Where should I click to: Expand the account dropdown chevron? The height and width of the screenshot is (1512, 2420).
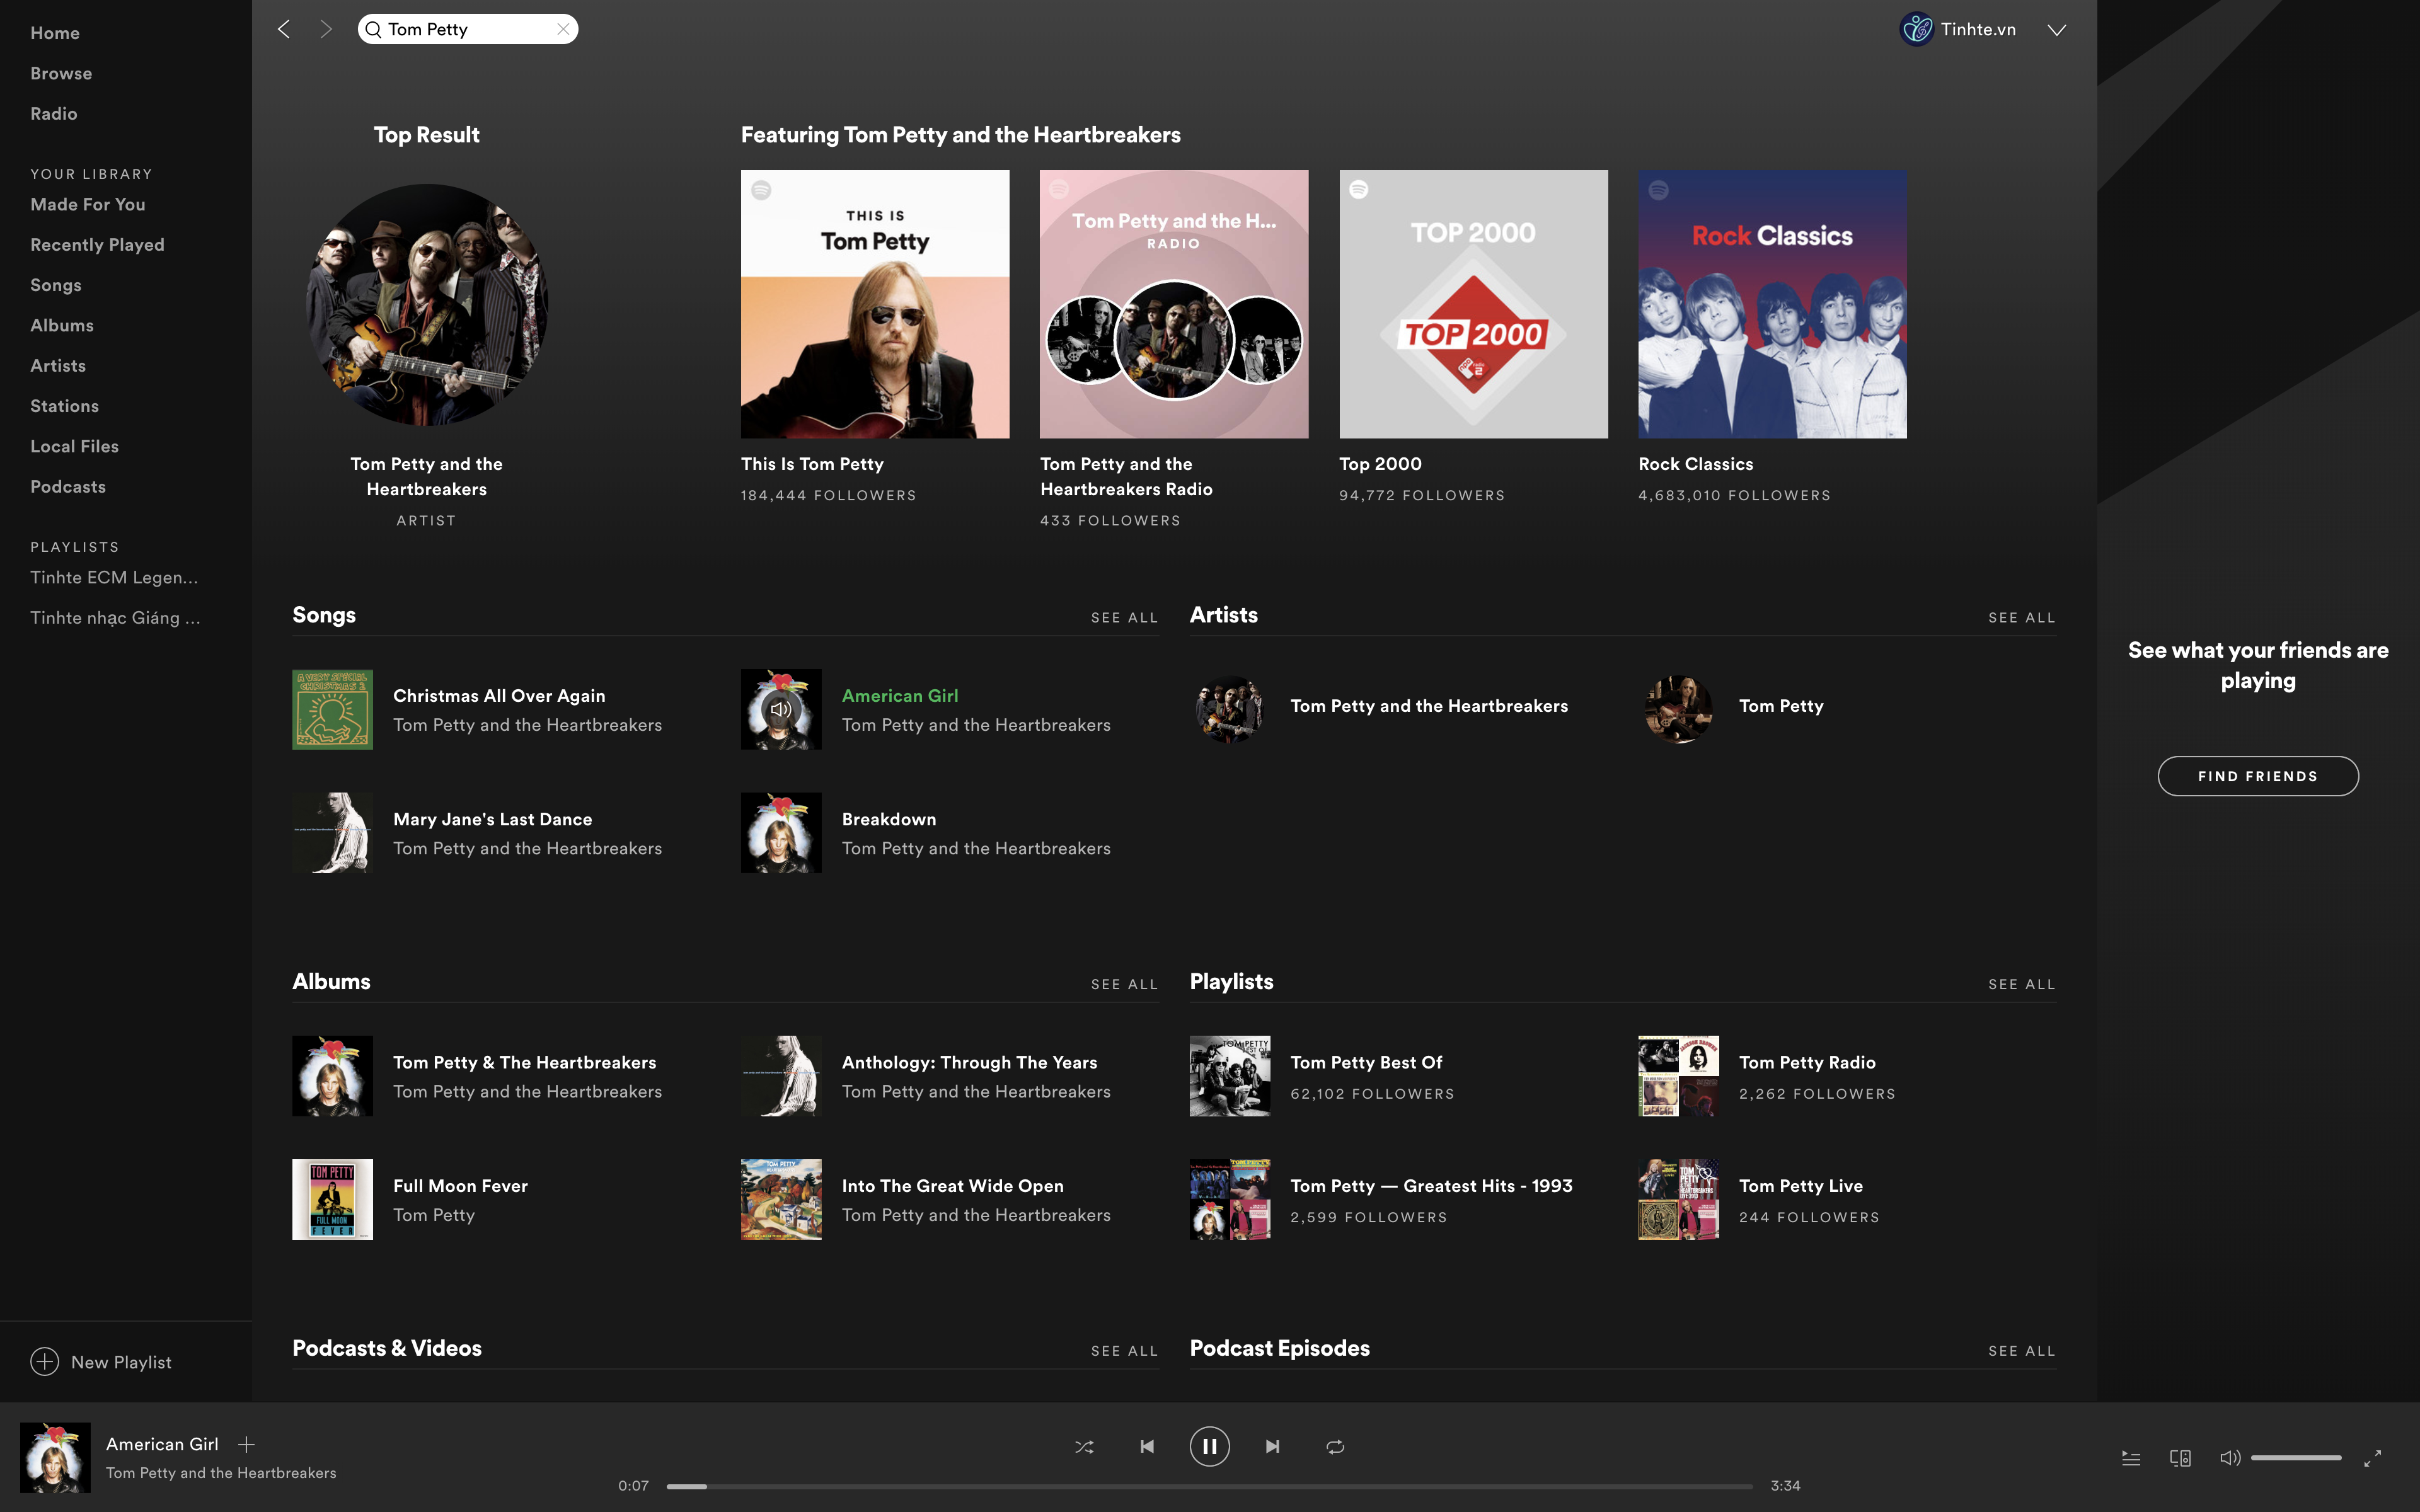coord(2056,30)
